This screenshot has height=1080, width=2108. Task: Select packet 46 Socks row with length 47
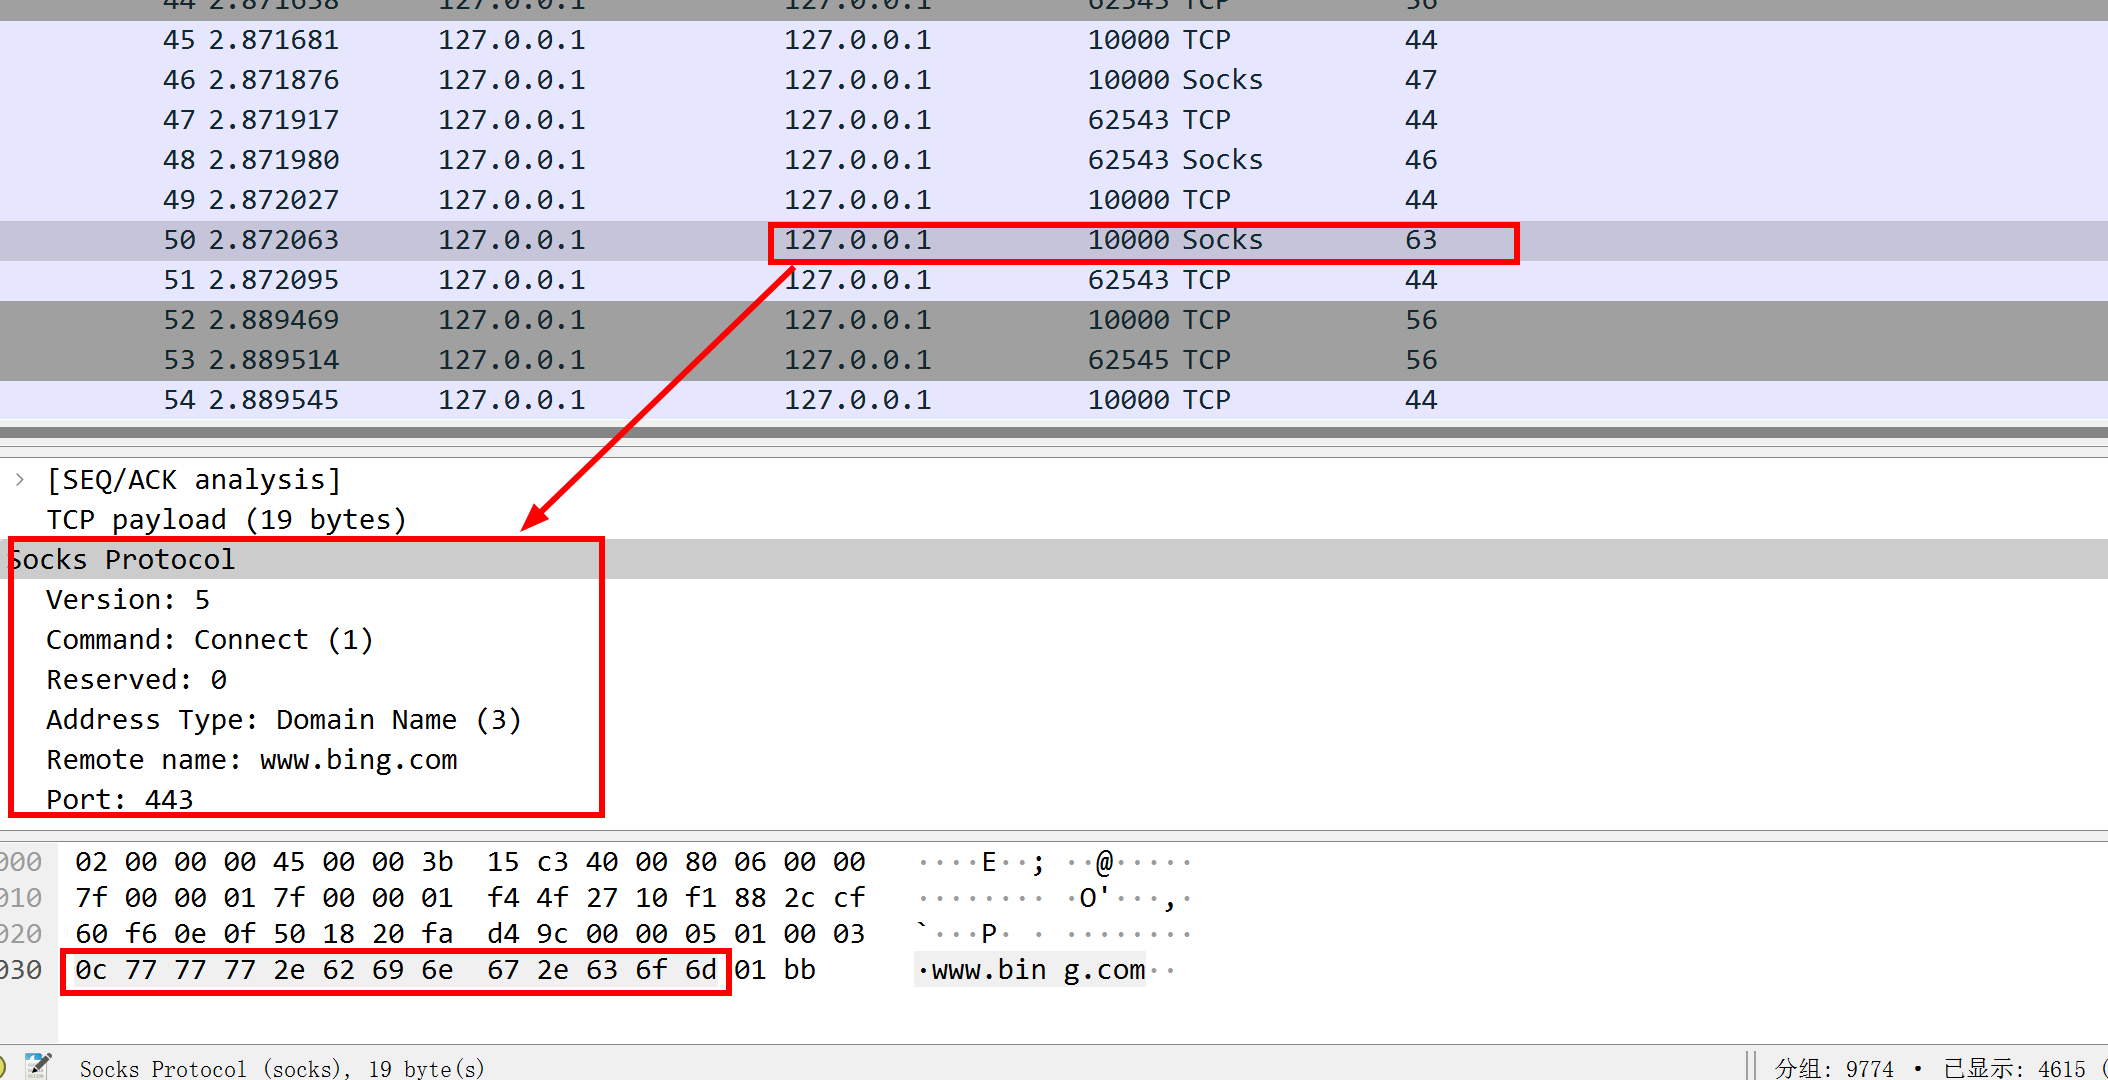(x=1054, y=81)
